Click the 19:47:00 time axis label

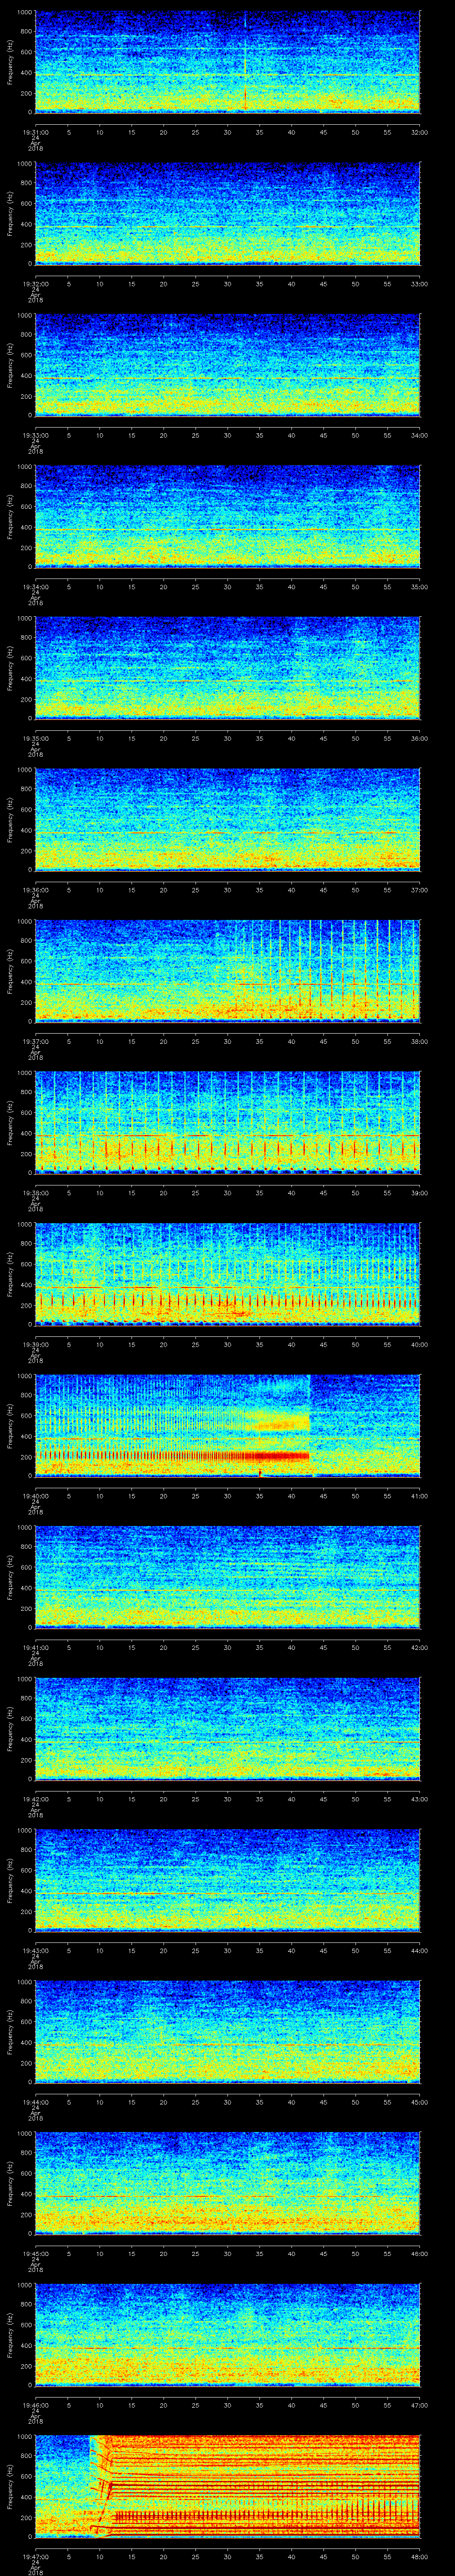click(35, 2555)
